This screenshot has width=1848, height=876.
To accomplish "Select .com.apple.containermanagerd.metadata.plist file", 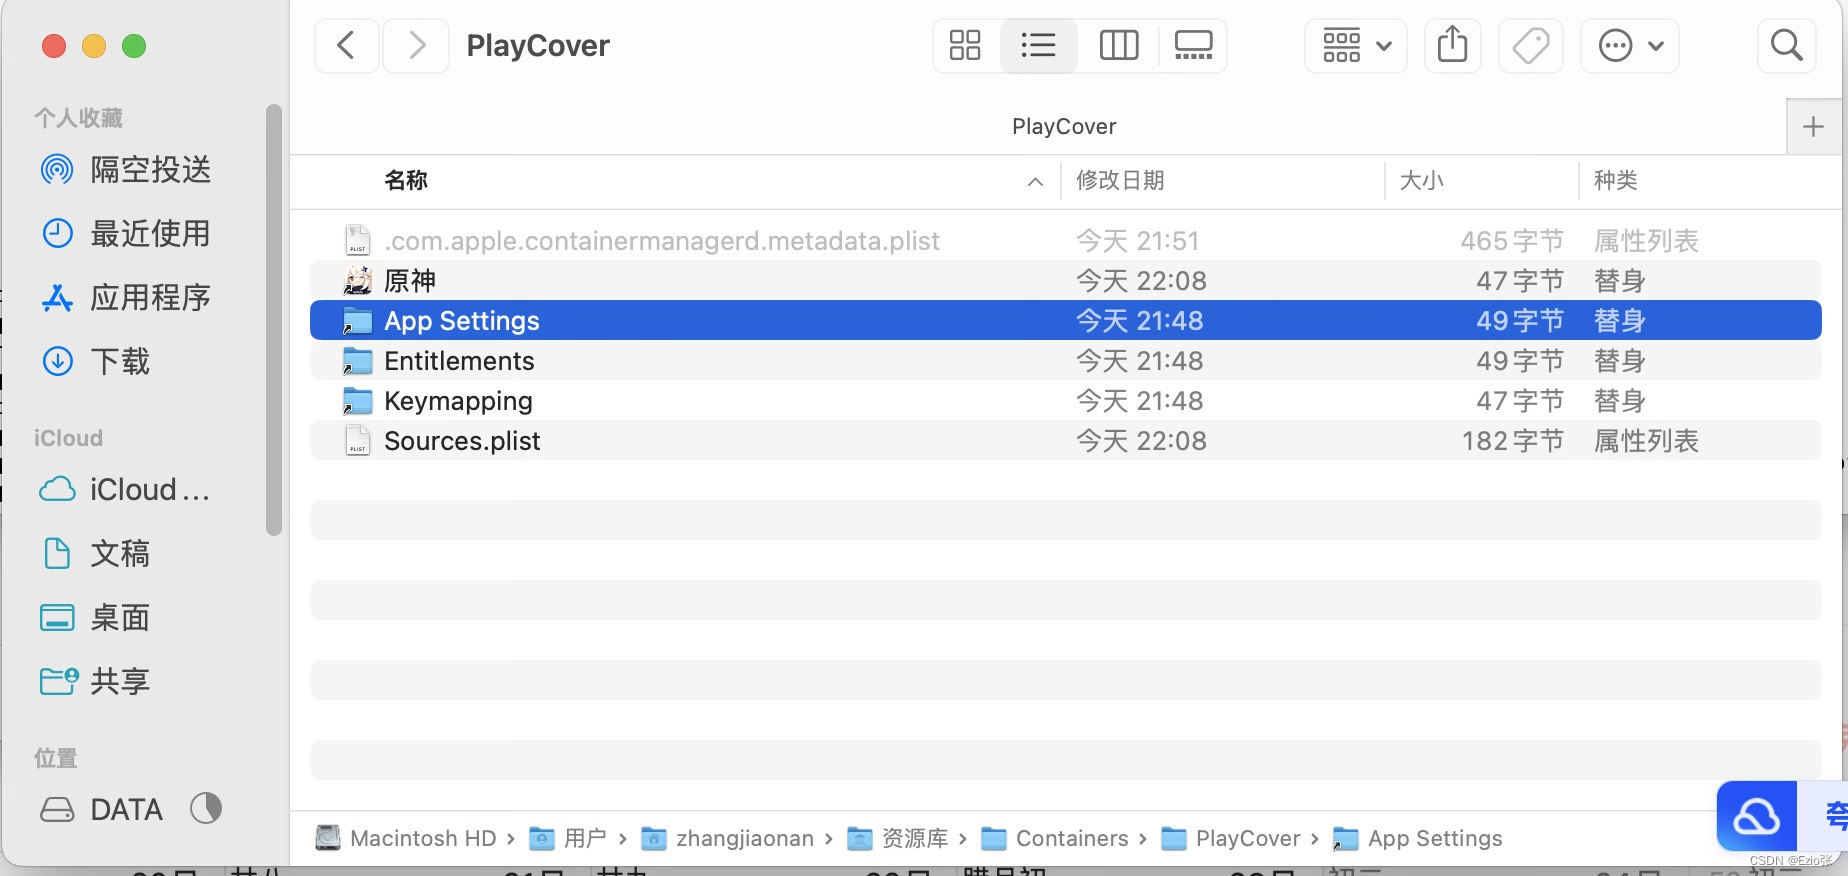I will pyautogui.click(x=1066, y=241).
